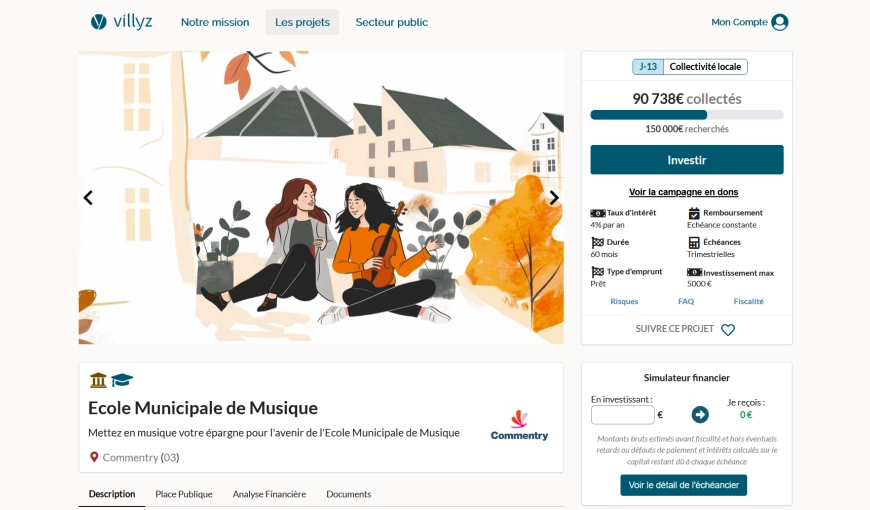Viewport: 870px width, 510px height.
Task: Go to Notre mission page
Action: (x=215, y=22)
